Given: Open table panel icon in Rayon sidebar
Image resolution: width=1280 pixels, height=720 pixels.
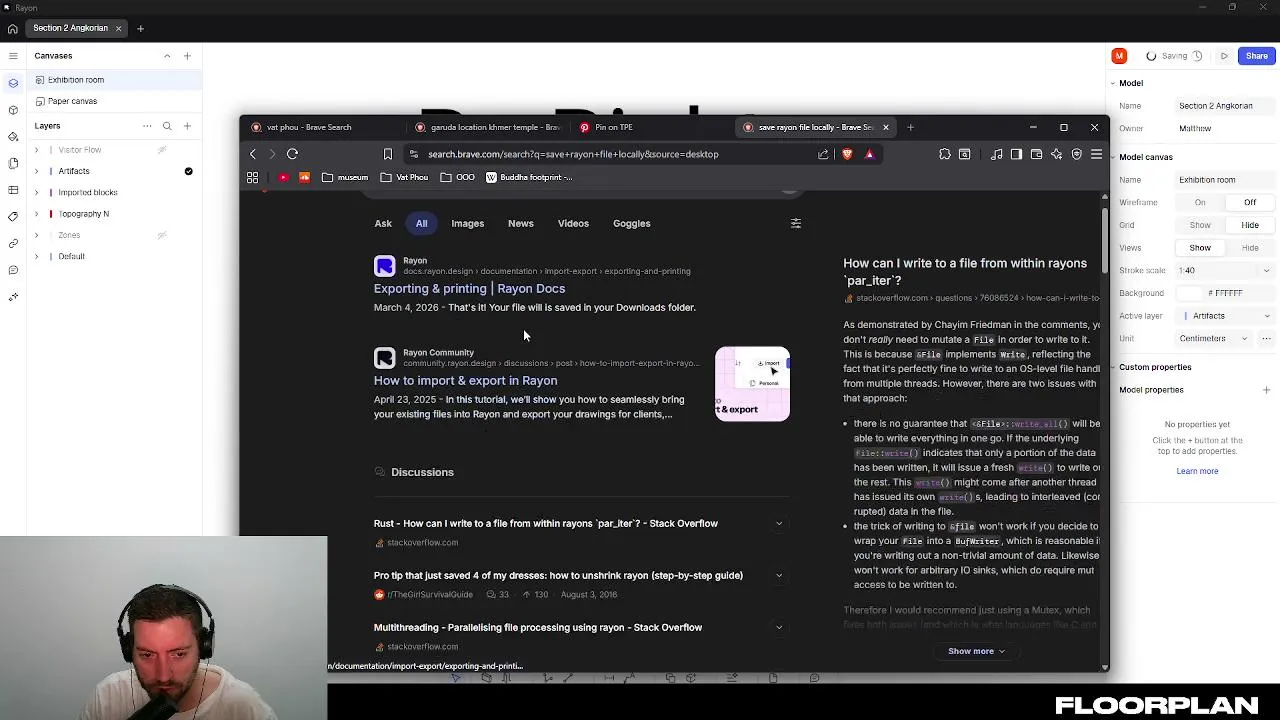Looking at the screenshot, I should (13, 190).
